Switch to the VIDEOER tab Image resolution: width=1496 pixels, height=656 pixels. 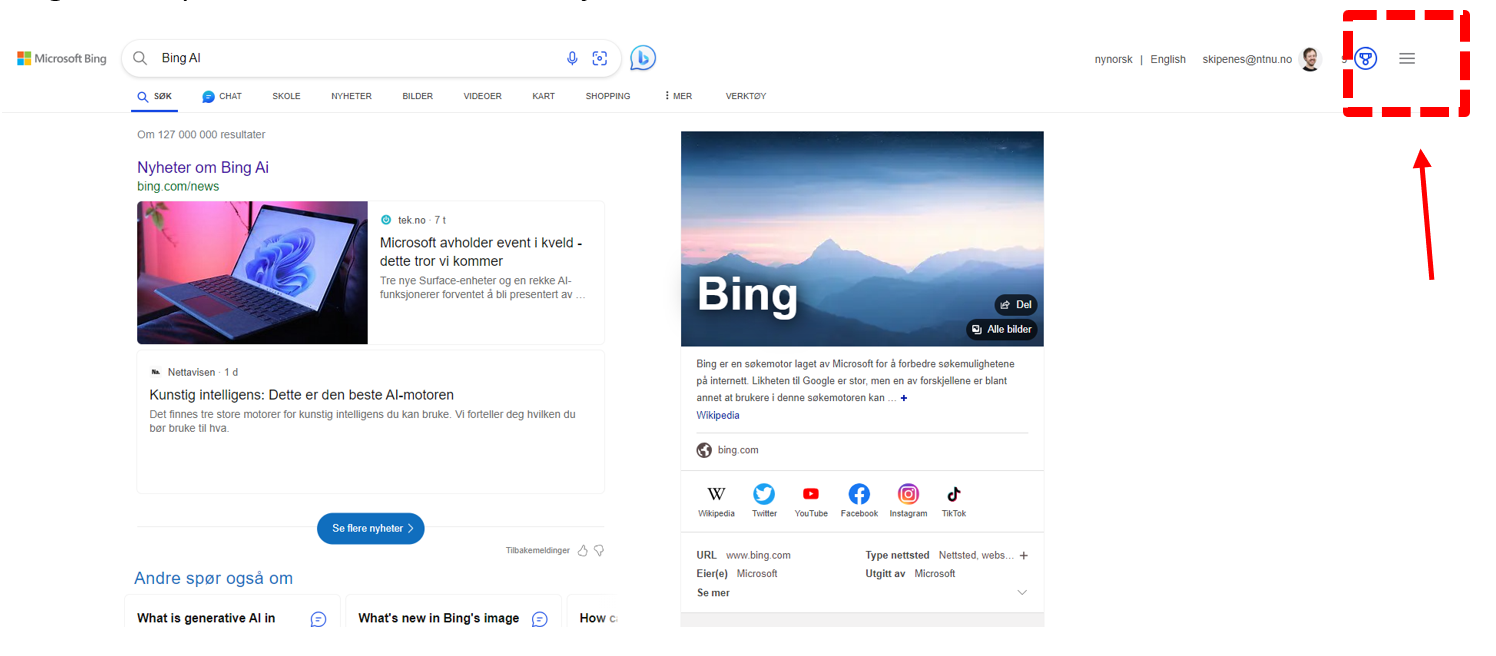482,96
